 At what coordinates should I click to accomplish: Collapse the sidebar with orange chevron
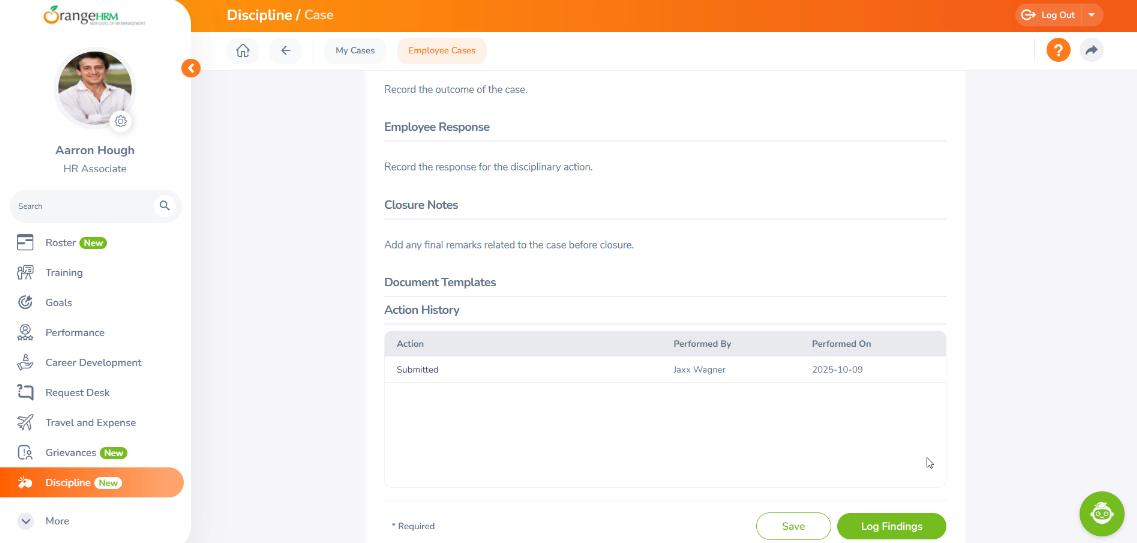pos(191,68)
